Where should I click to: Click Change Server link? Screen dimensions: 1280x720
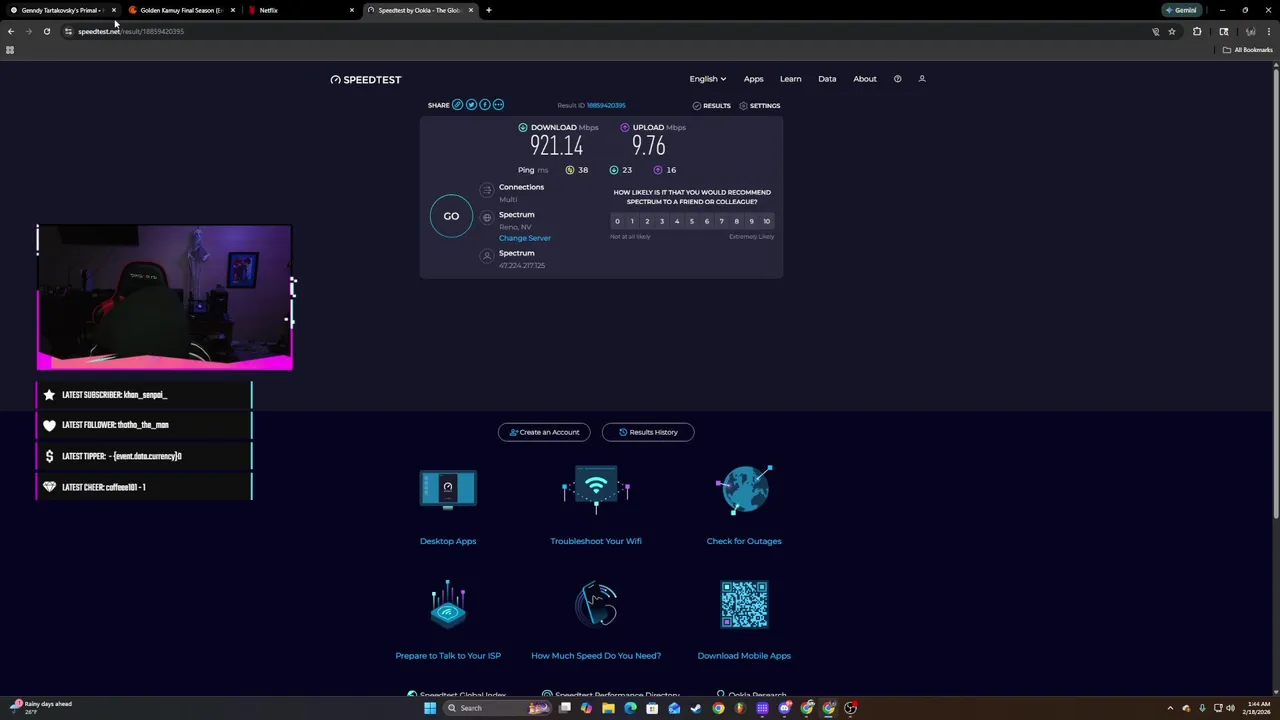[x=525, y=238]
